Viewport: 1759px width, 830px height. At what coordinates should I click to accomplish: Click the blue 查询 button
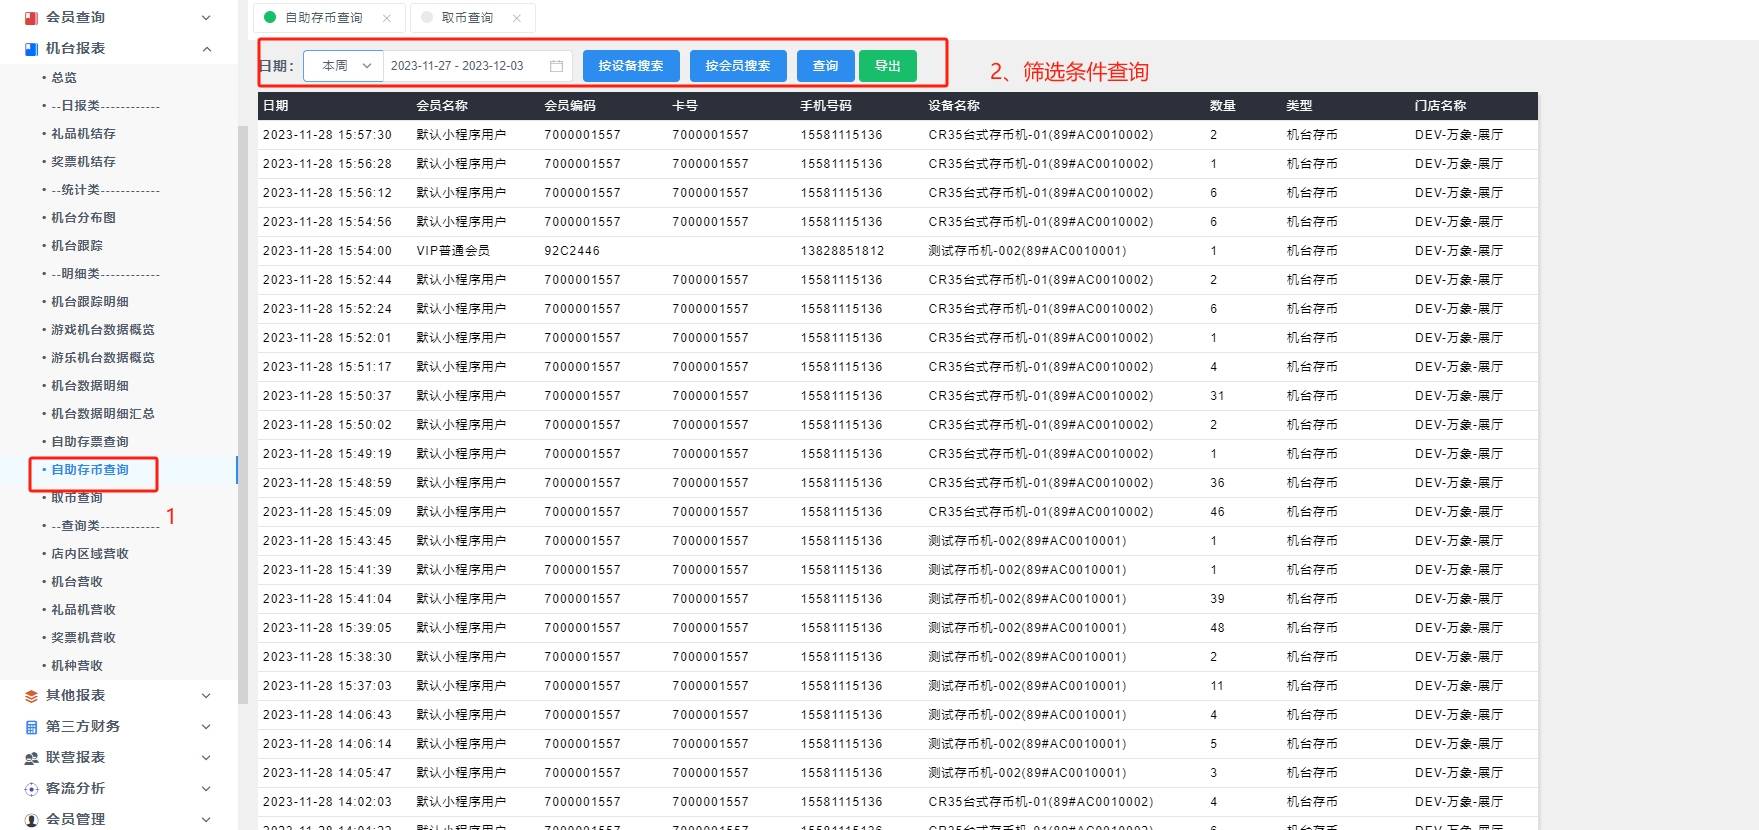tap(826, 66)
